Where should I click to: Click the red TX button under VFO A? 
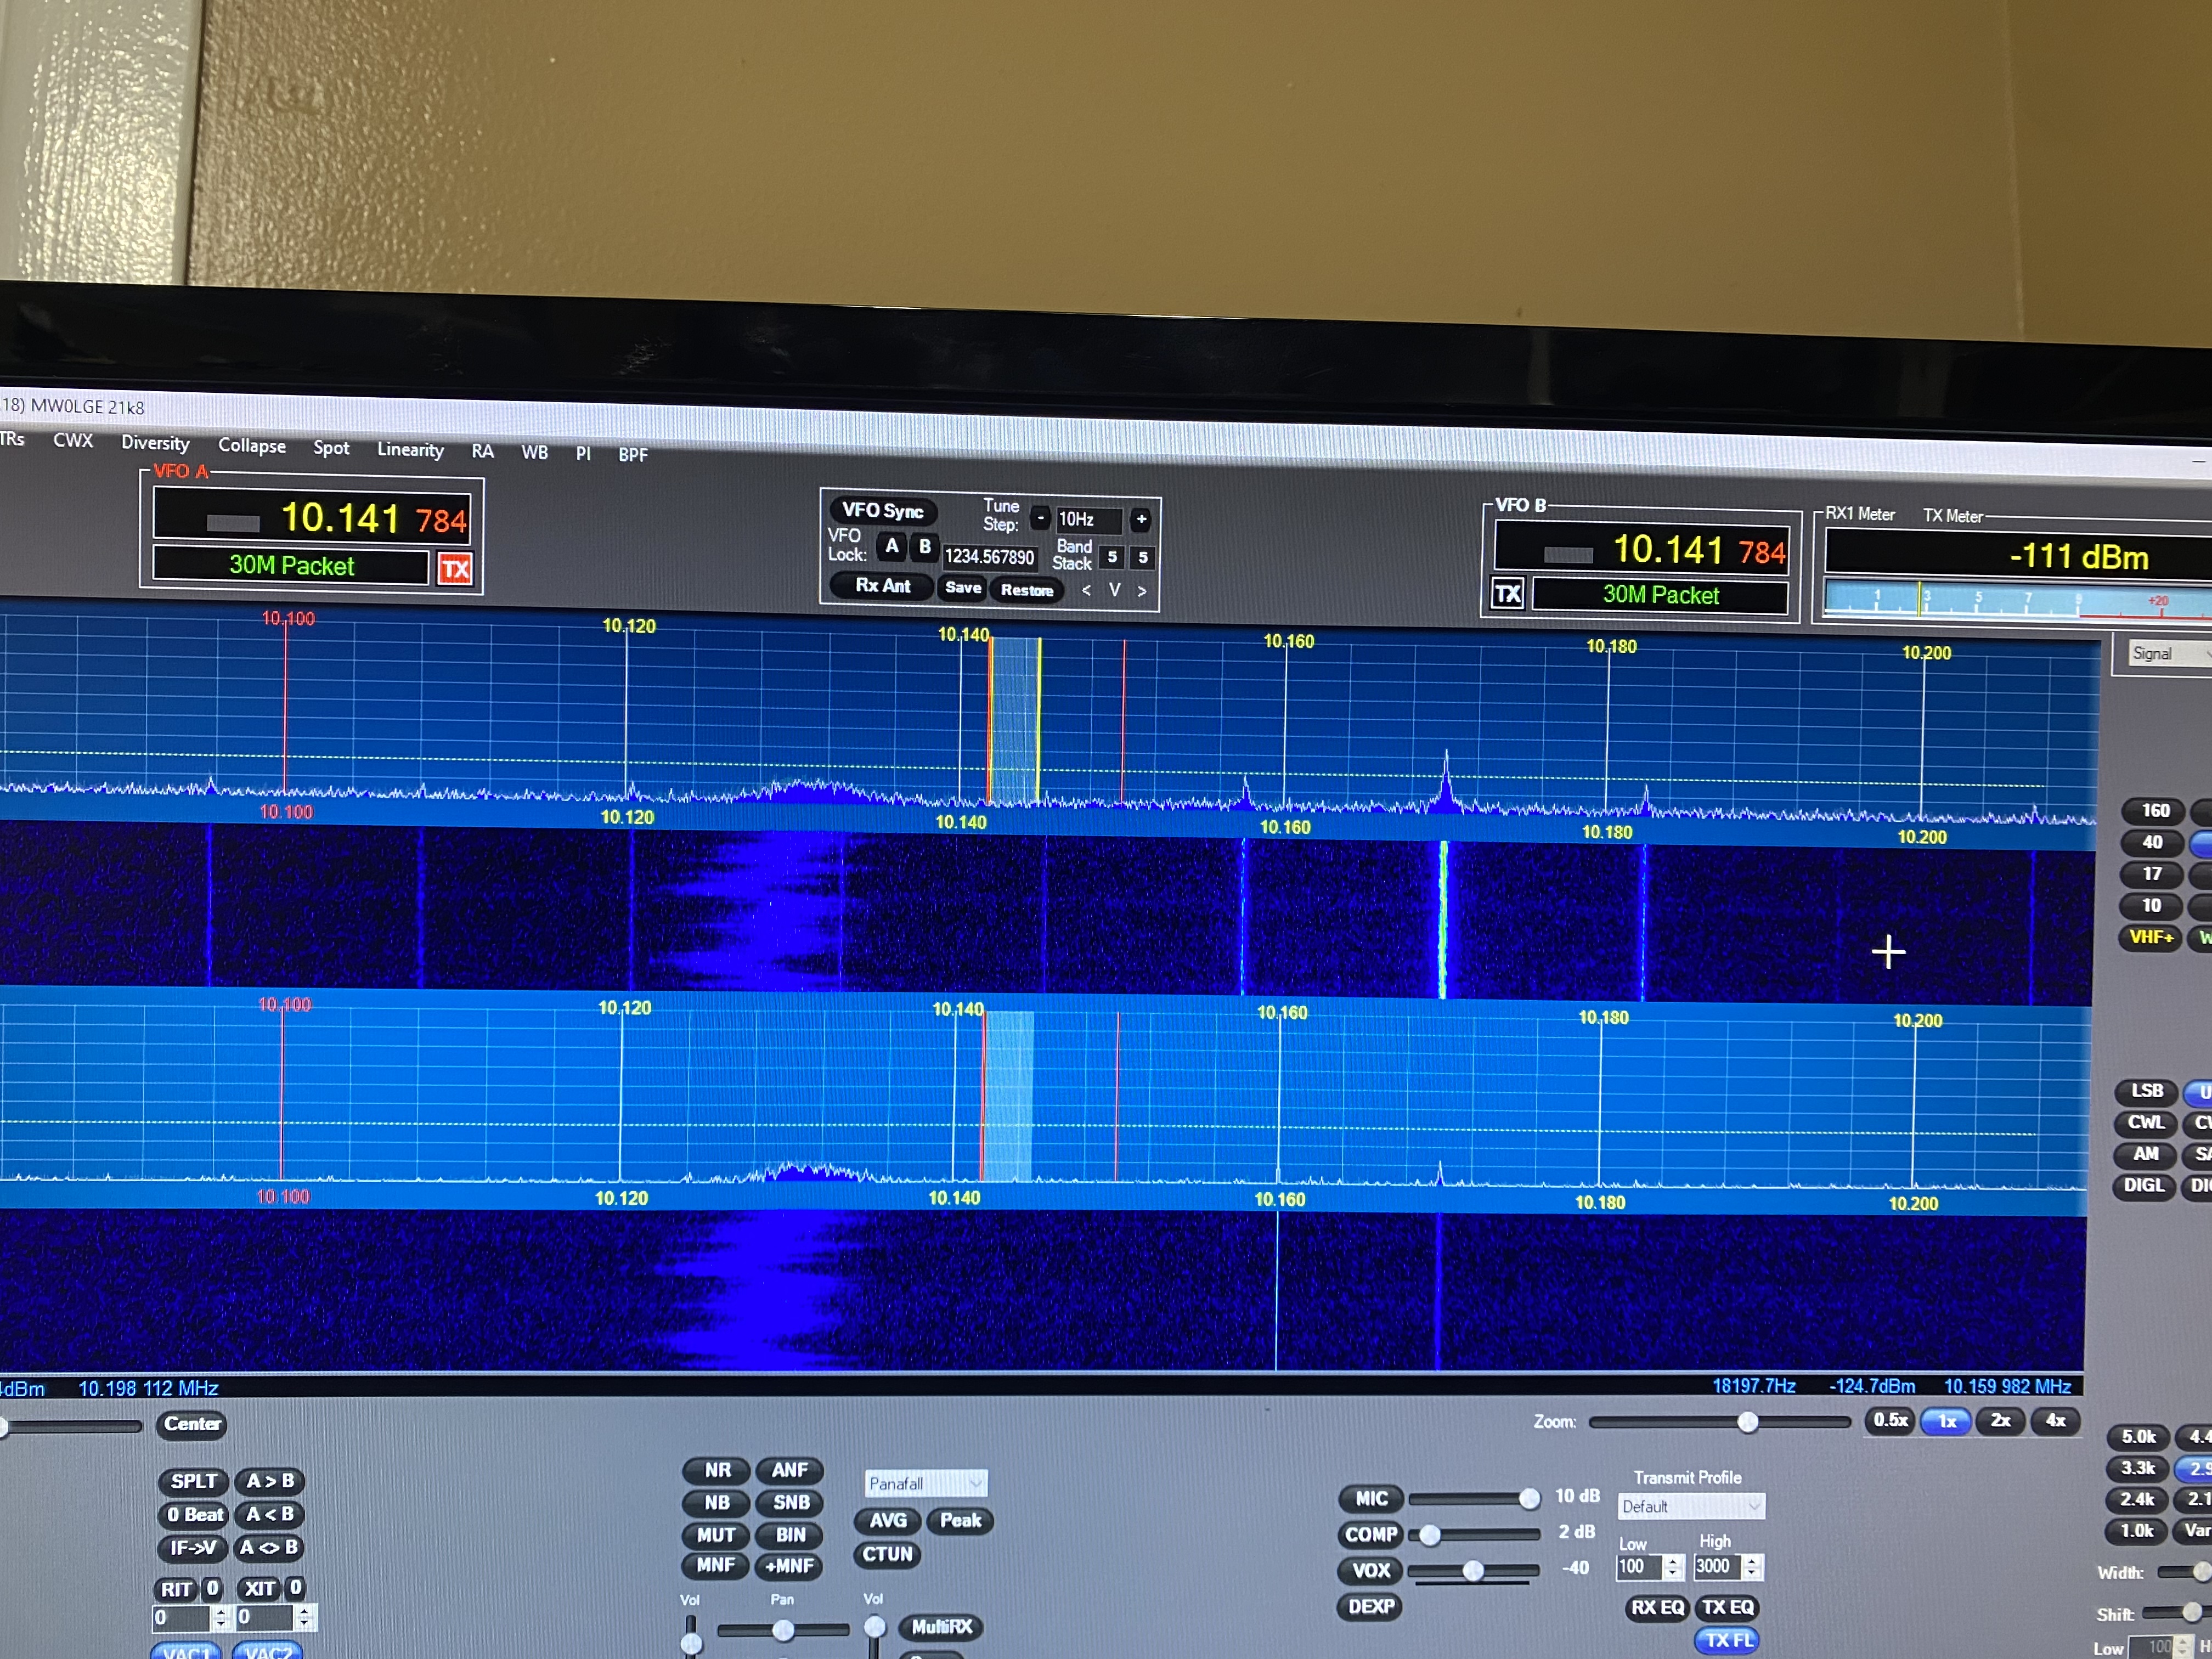click(x=455, y=569)
